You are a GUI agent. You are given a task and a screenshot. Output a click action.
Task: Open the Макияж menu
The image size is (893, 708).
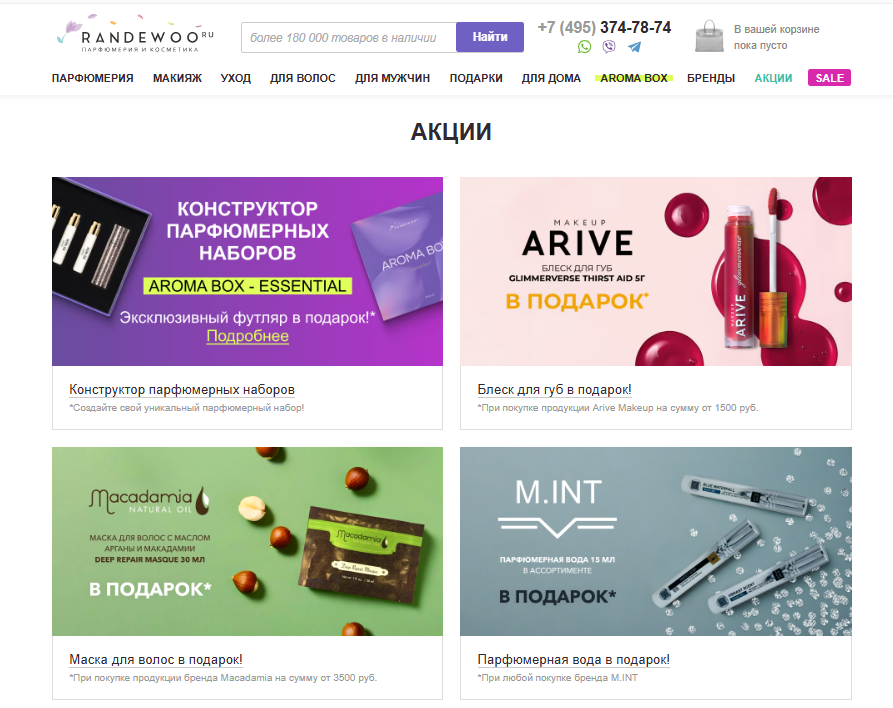point(177,78)
